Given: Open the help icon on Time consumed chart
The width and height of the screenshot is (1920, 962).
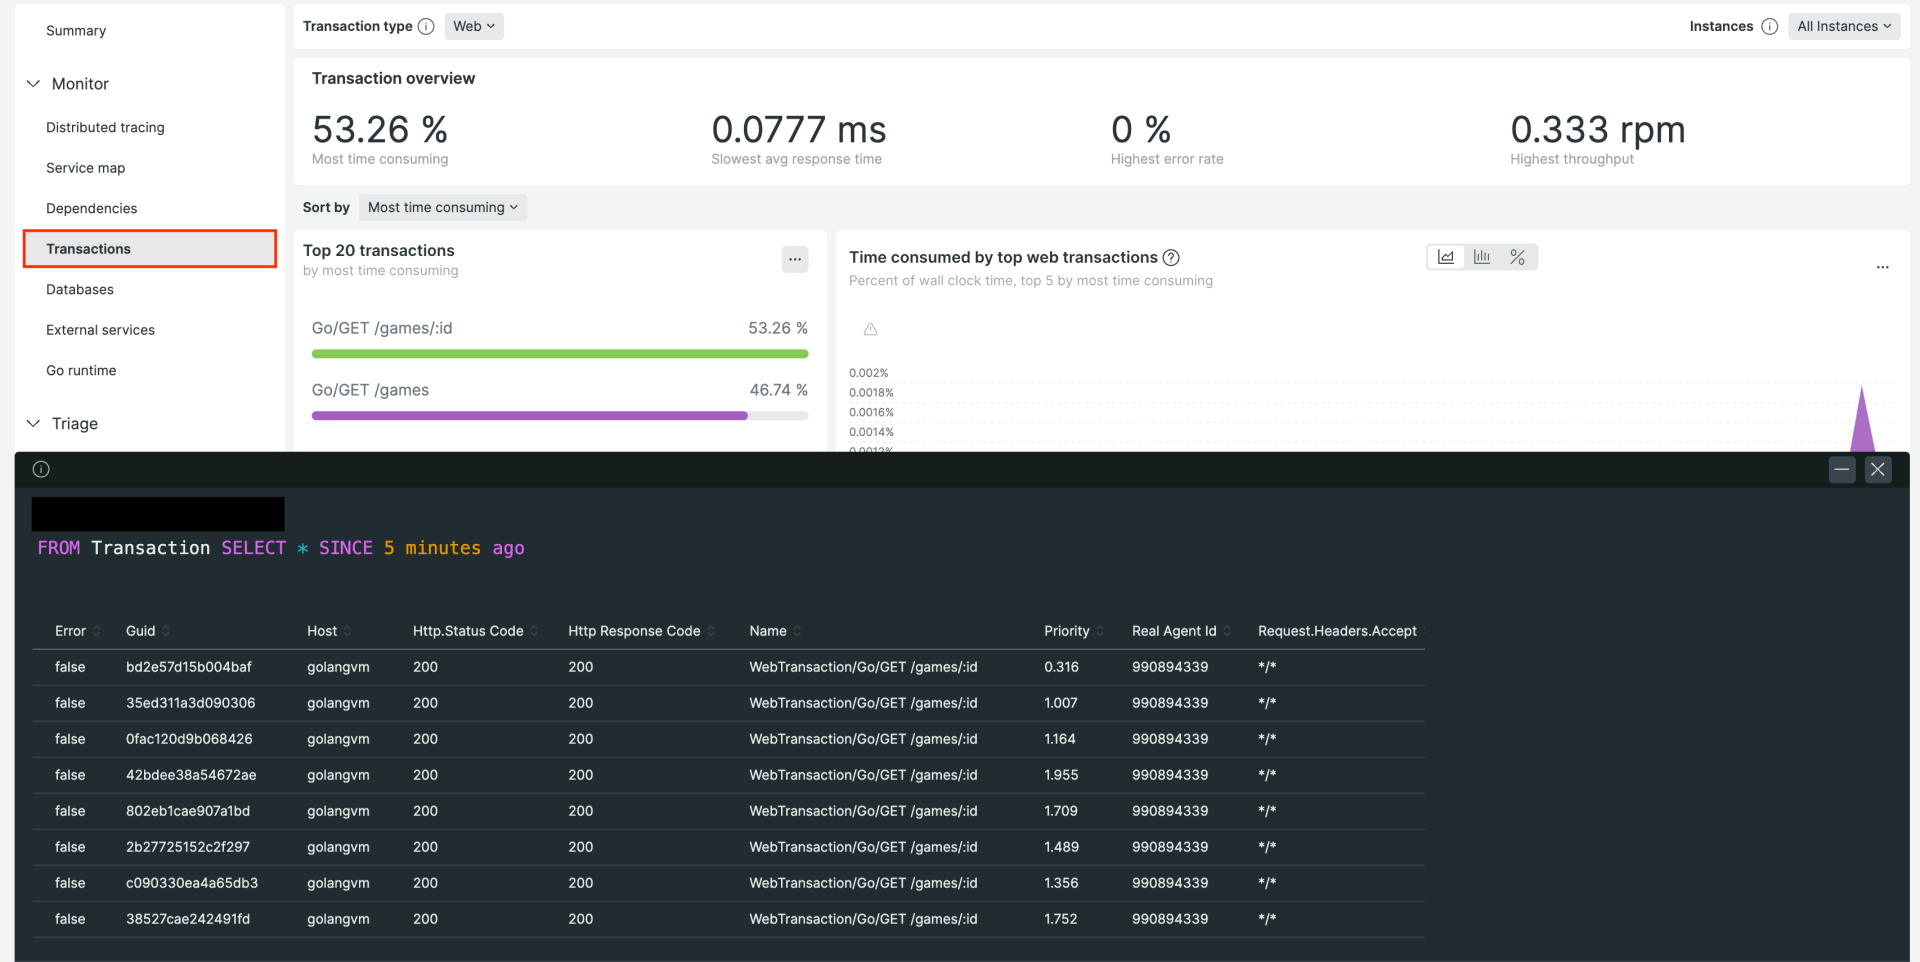Looking at the screenshot, I should point(1171,257).
